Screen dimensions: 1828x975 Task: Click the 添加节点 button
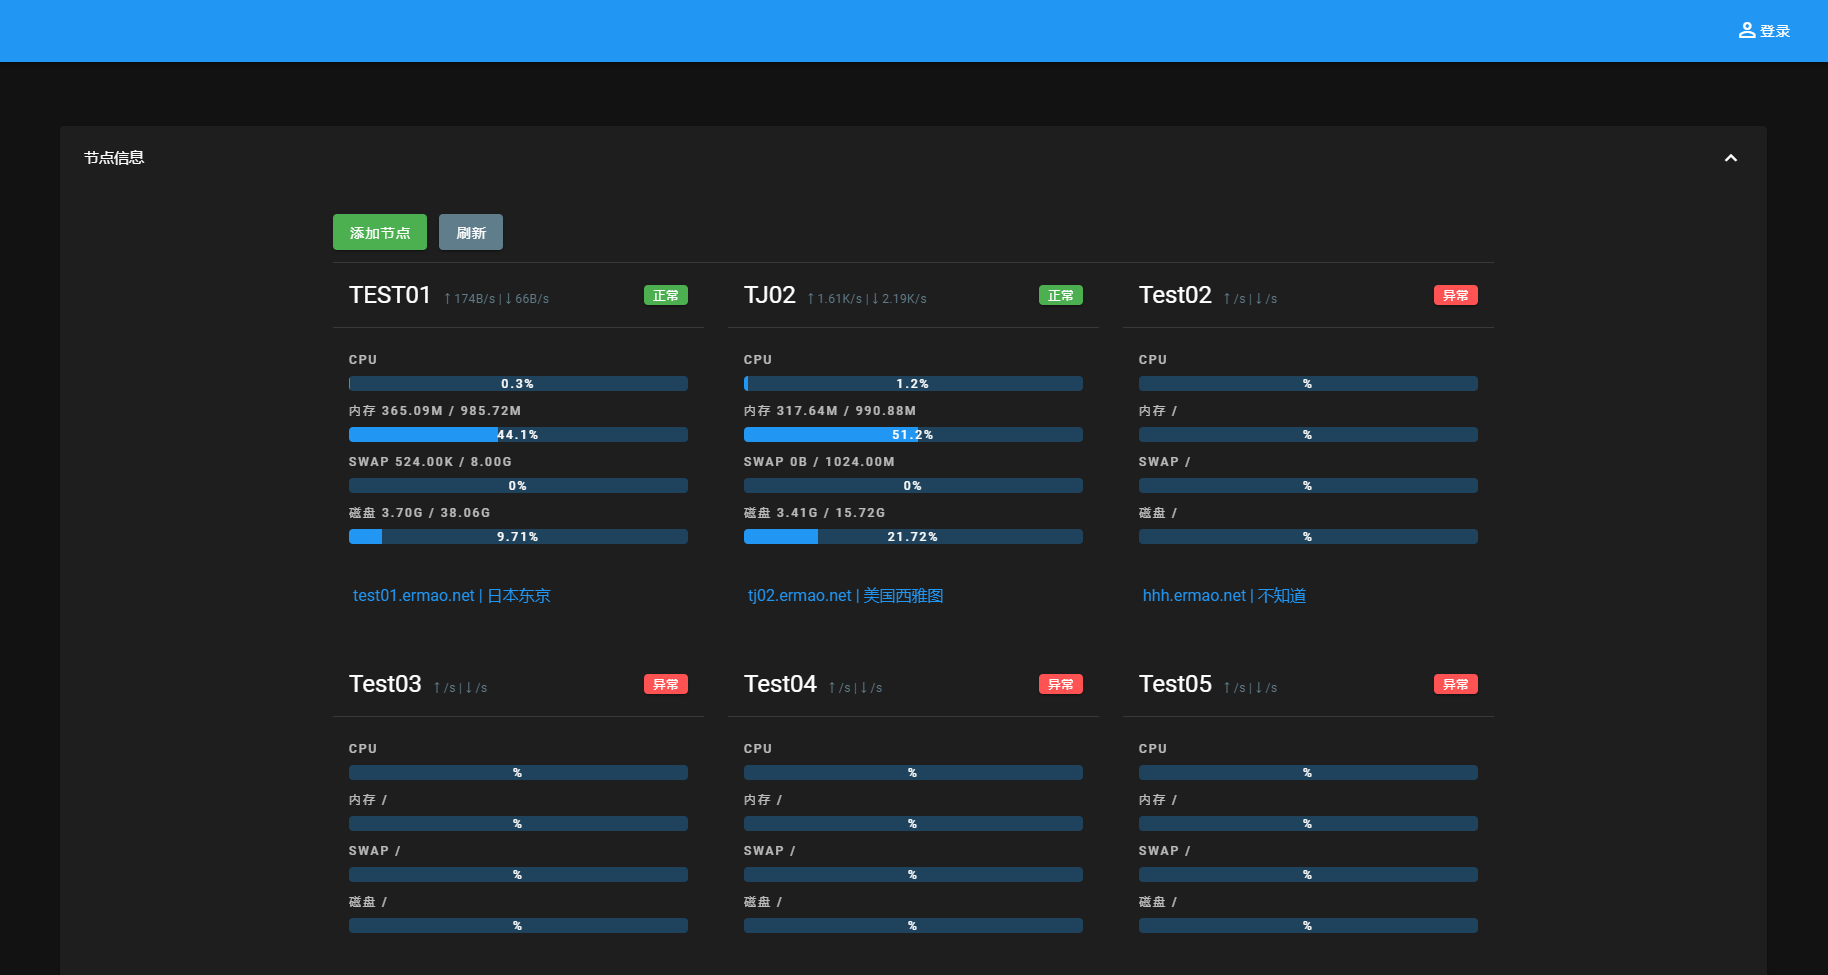(x=380, y=232)
